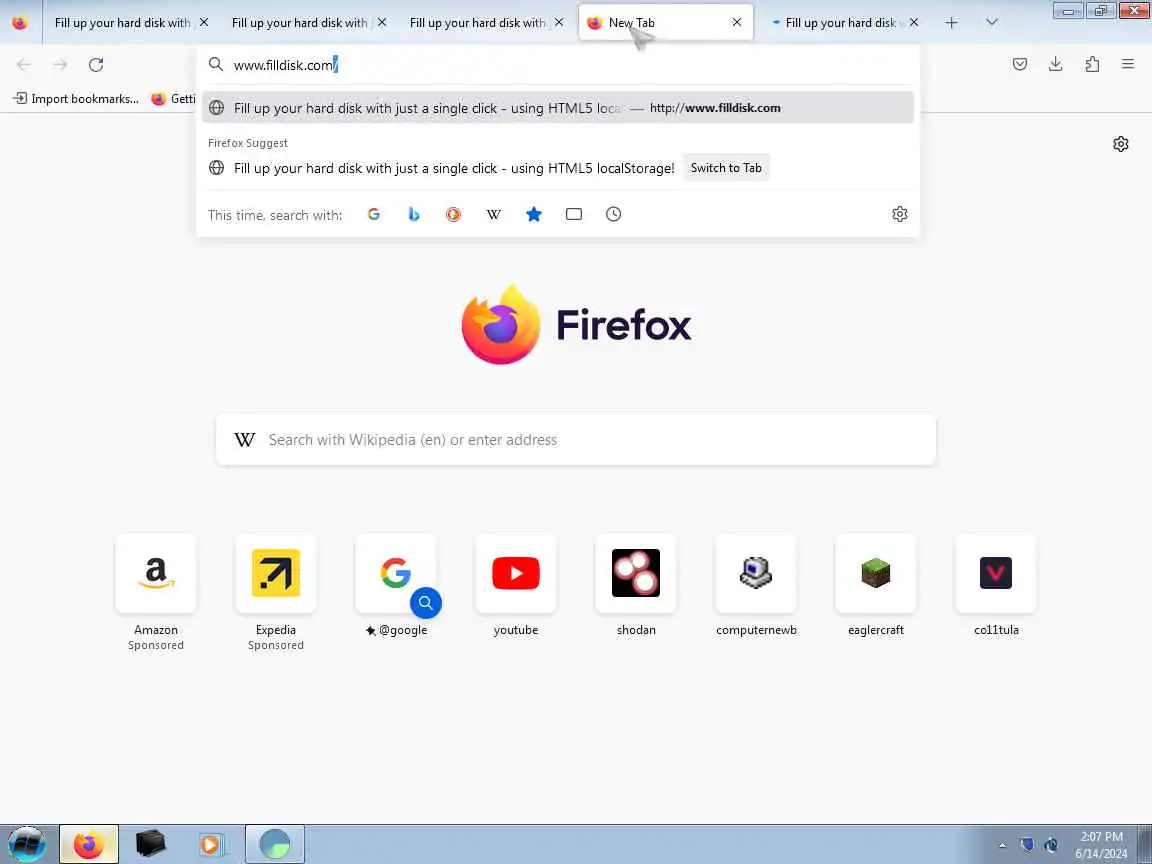Go forward using the forward arrow
Viewport: 1152px width, 864px height.
click(60, 65)
